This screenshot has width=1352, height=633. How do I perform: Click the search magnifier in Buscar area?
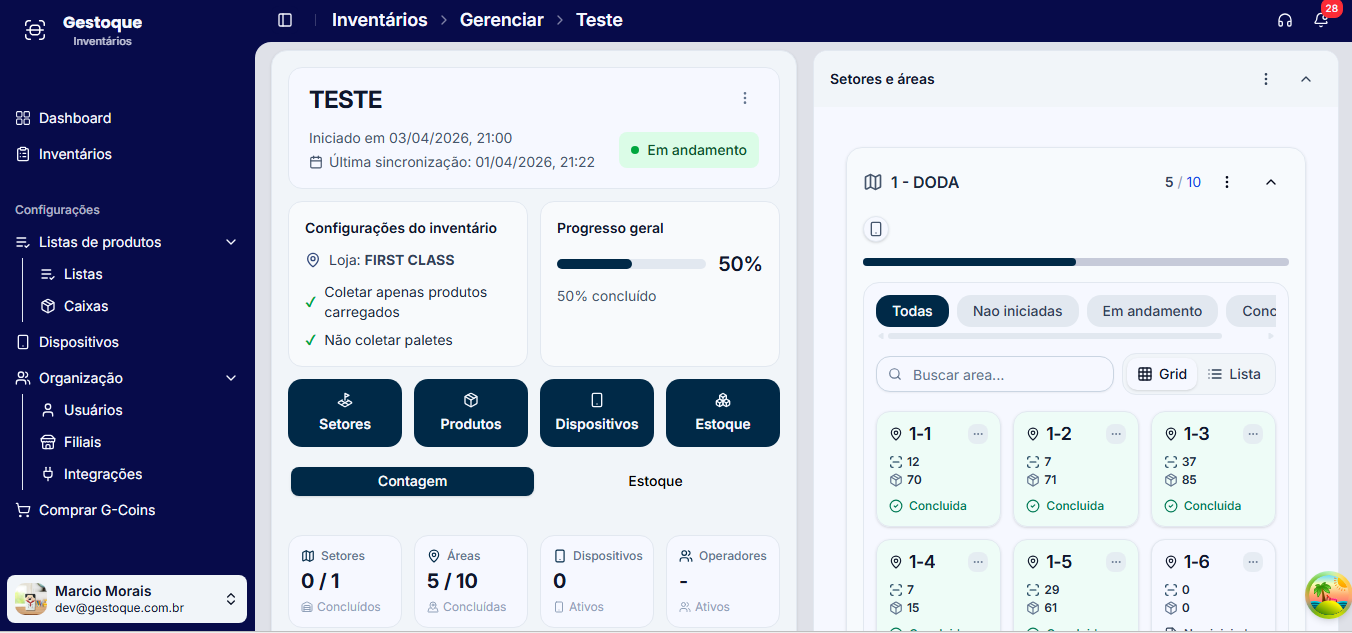pos(893,375)
